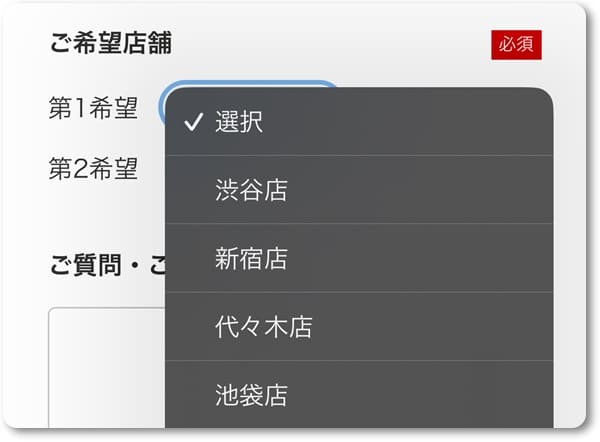This screenshot has width=600, height=442.
Task: Choose the default 選択 placeholder option
Action: pyautogui.click(x=359, y=122)
